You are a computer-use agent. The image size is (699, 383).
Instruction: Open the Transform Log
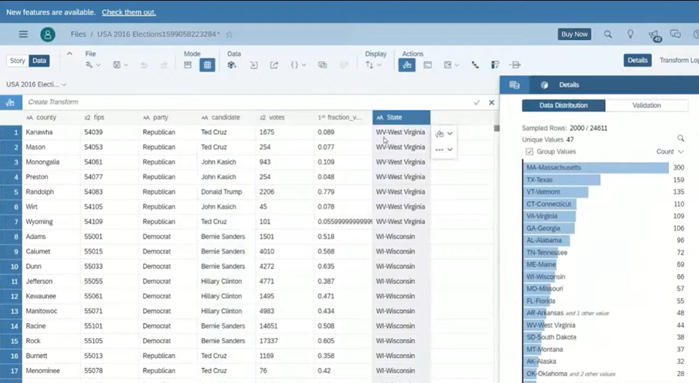coord(678,60)
